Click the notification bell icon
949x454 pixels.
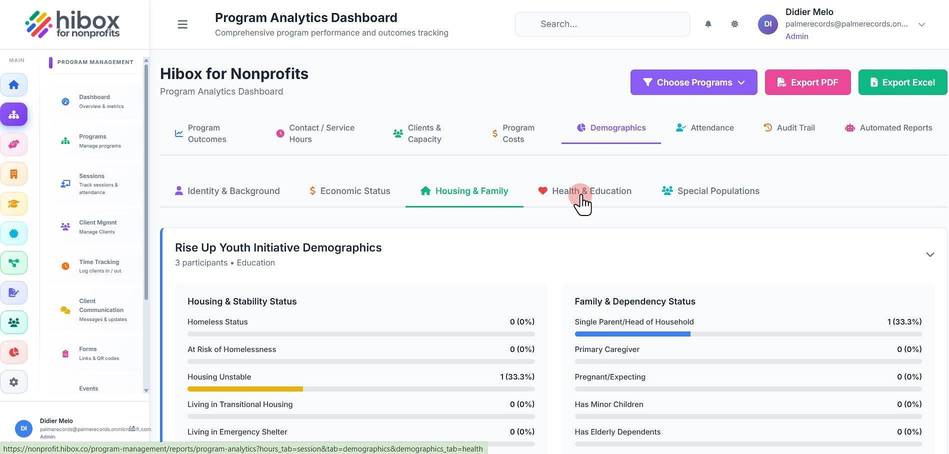(x=708, y=24)
